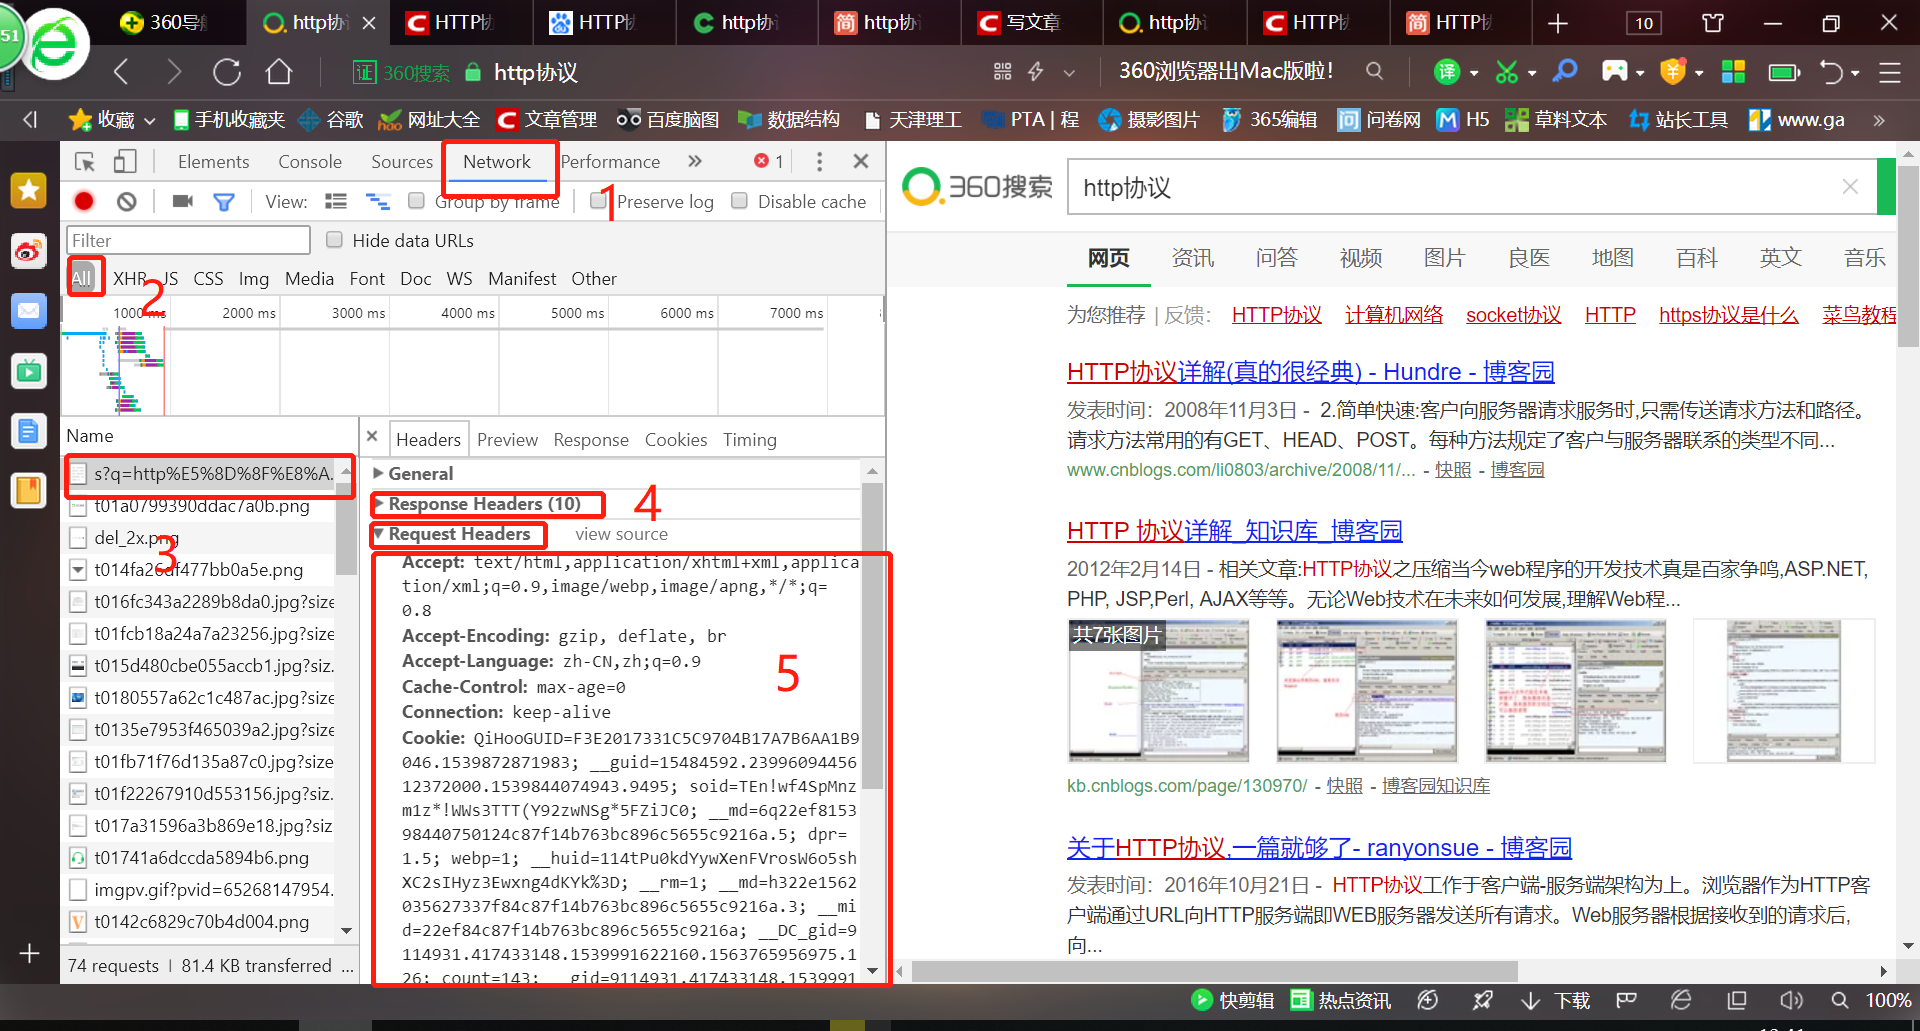
Task: Open the Network panel tab
Action: [497, 162]
